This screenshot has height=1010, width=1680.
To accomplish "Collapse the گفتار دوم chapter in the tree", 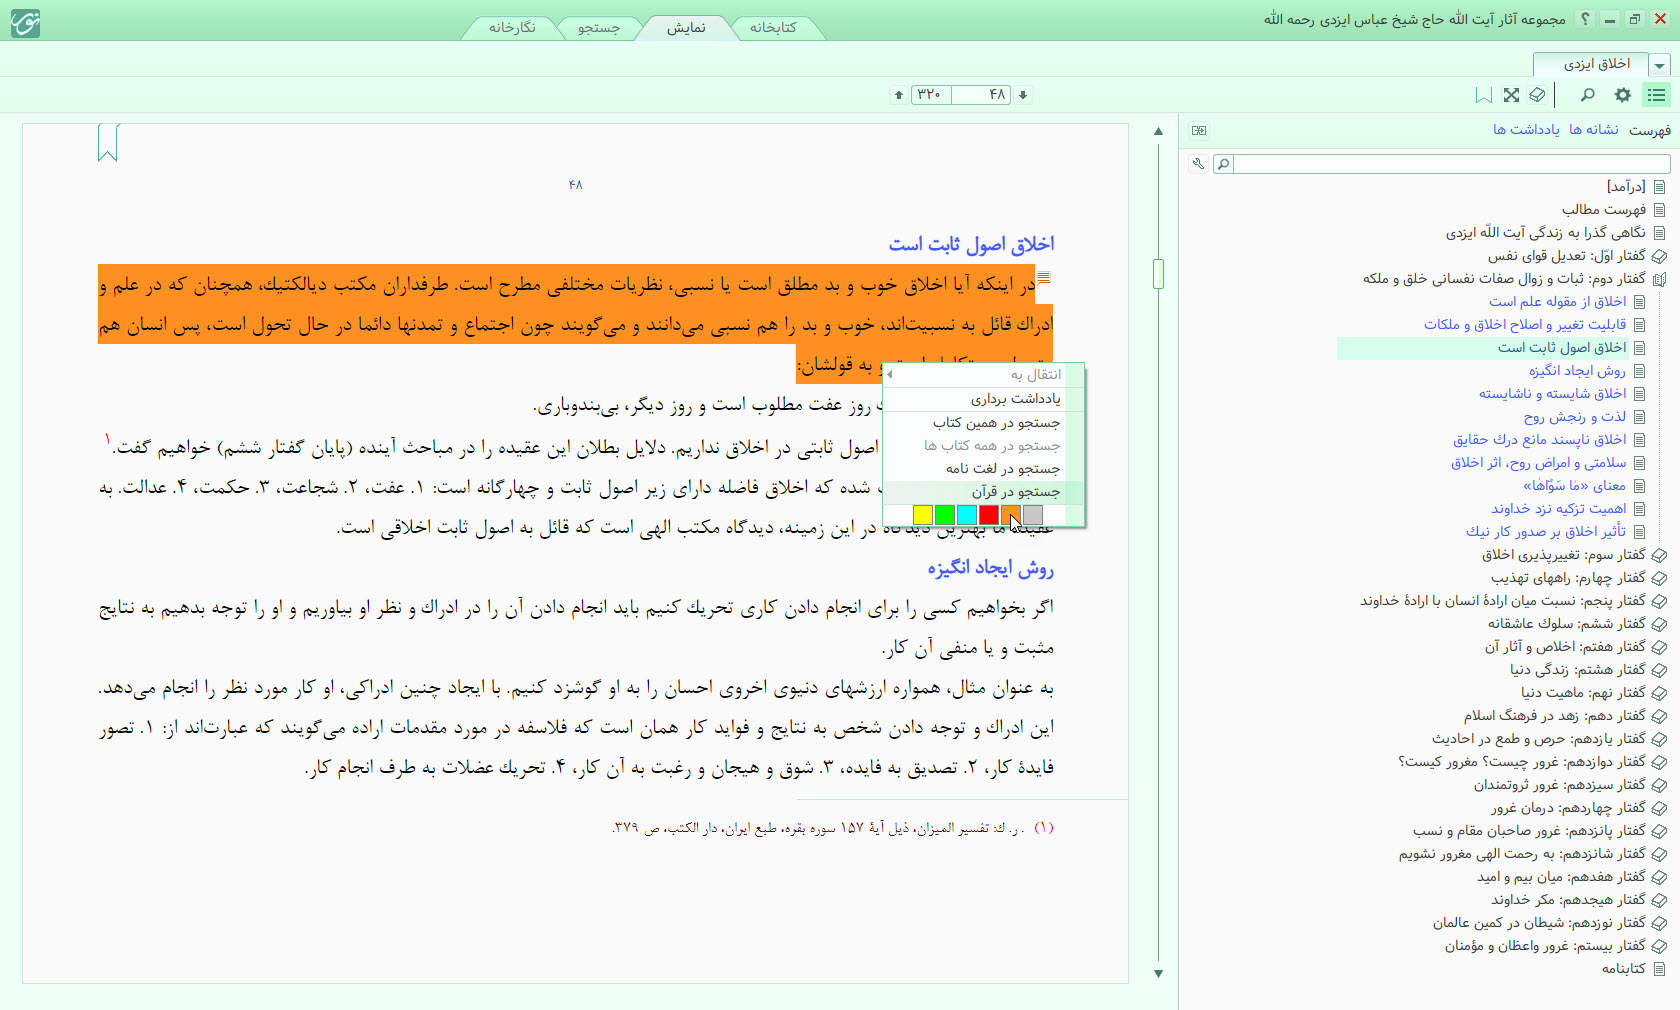I will point(1659,279).
